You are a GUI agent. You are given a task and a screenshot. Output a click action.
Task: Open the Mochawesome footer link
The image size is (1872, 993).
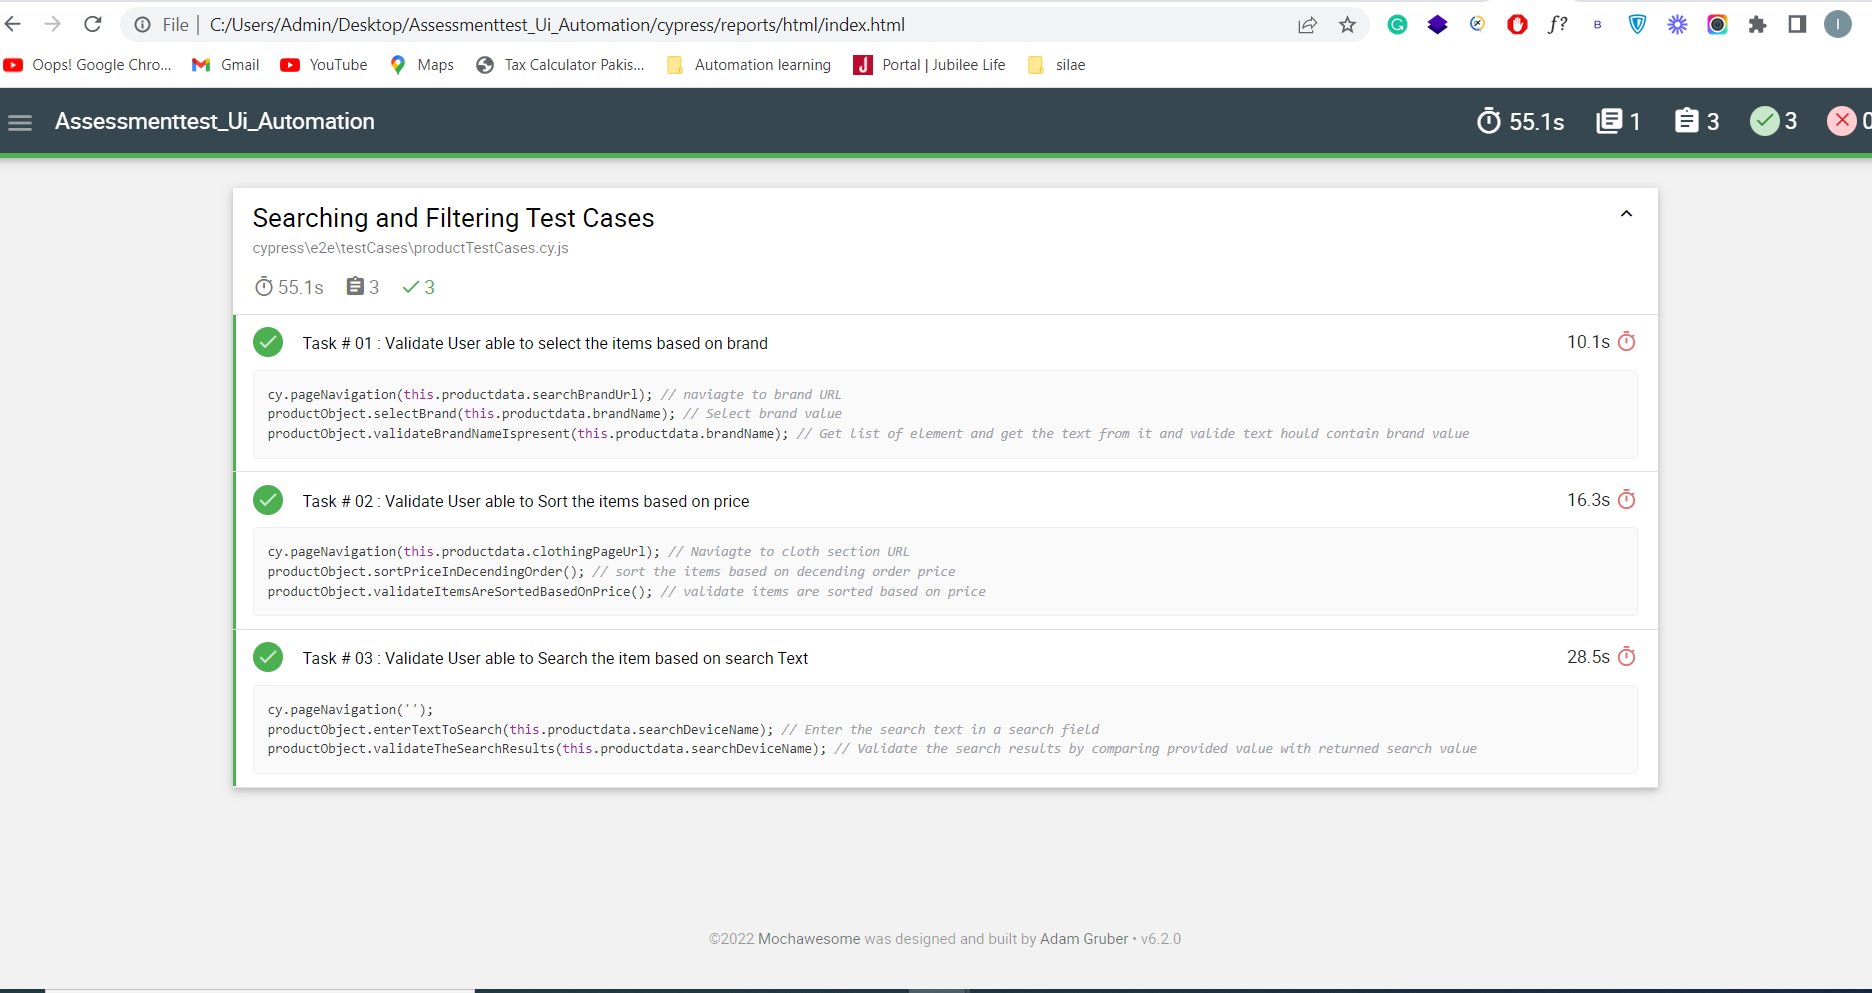point(809,939)
